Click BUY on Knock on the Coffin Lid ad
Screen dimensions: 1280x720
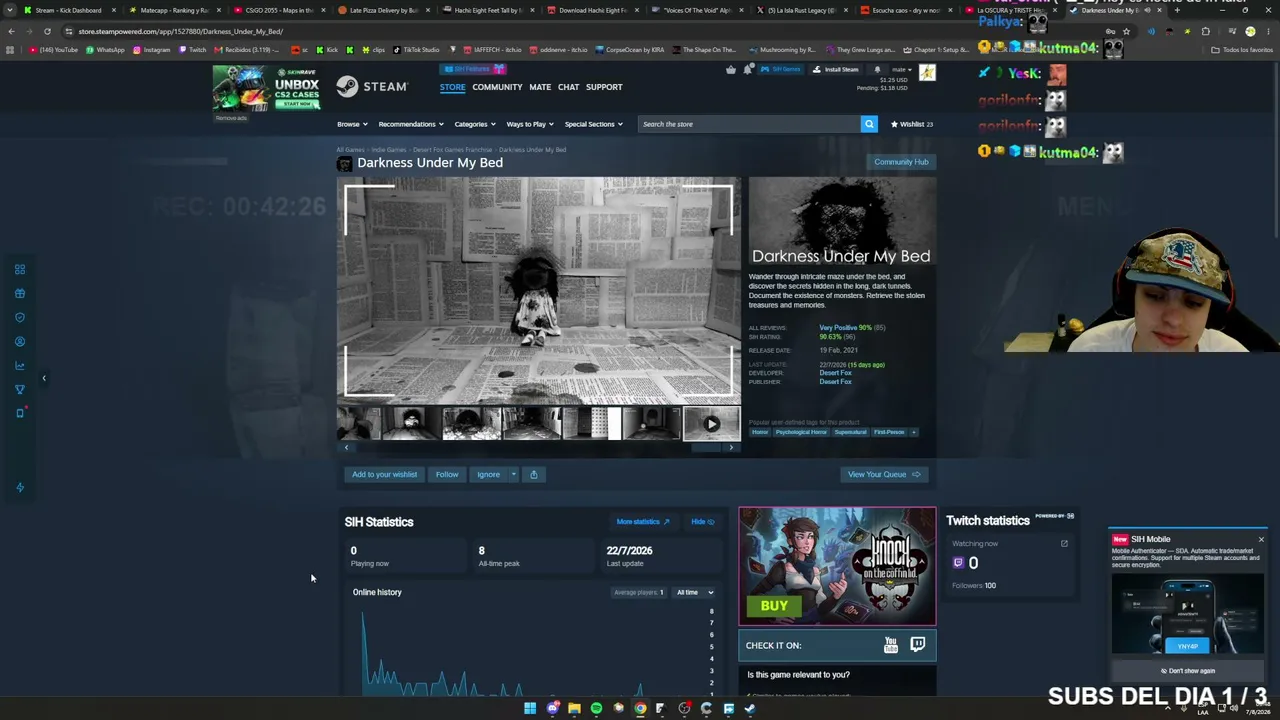(774, 606)
